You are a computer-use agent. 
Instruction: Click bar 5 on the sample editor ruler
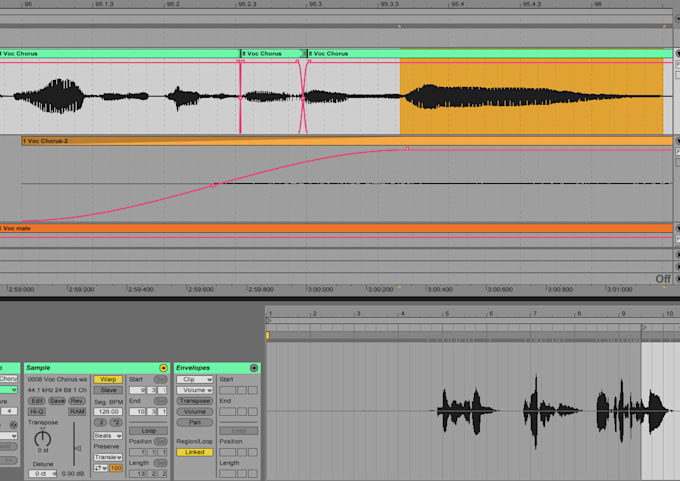(x=447, y=314)
